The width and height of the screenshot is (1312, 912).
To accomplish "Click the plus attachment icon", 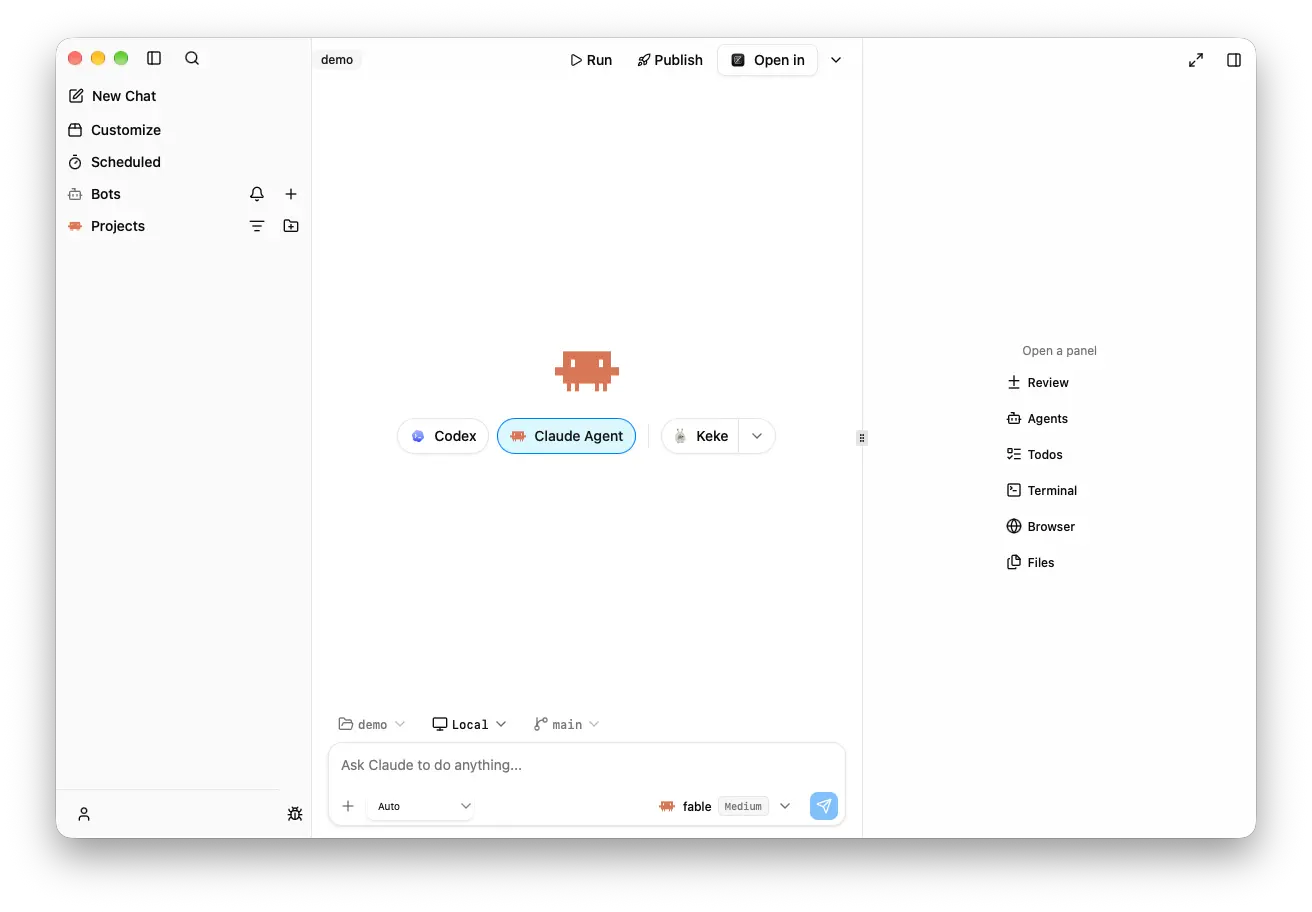I will (348, 806).
